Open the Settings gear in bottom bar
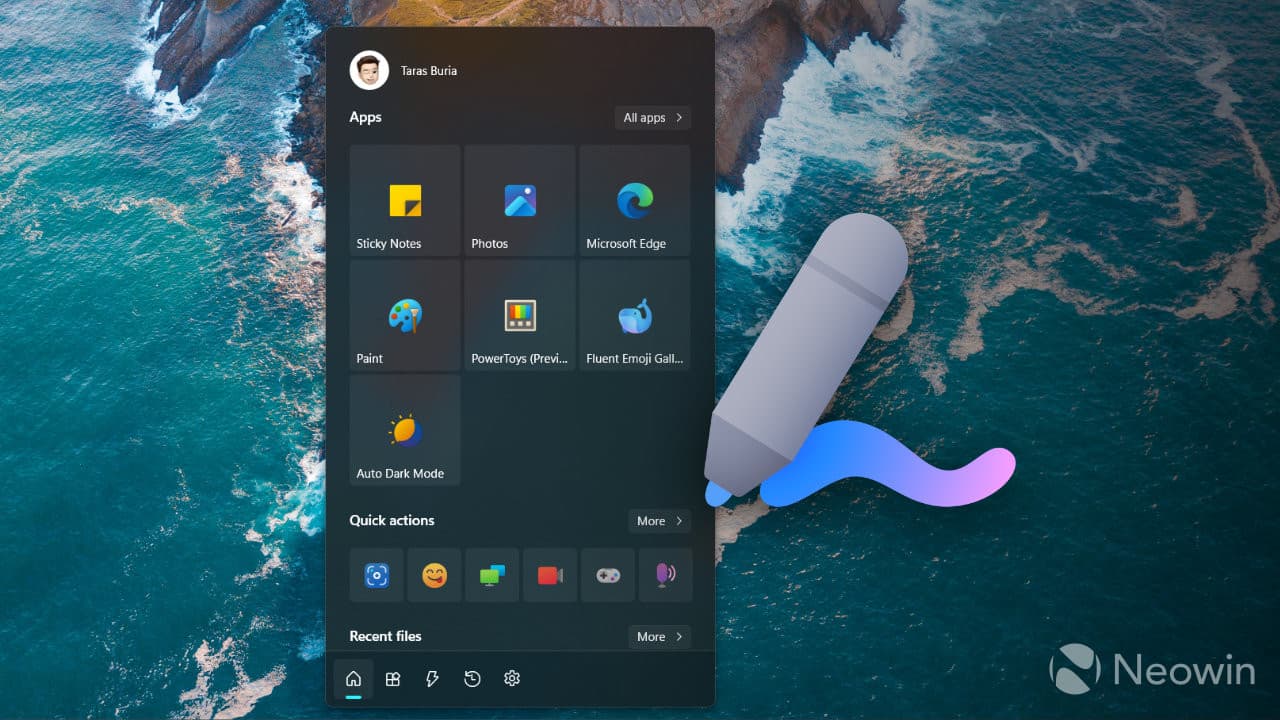Screen dimensions: 1280x720 (512, 678)
